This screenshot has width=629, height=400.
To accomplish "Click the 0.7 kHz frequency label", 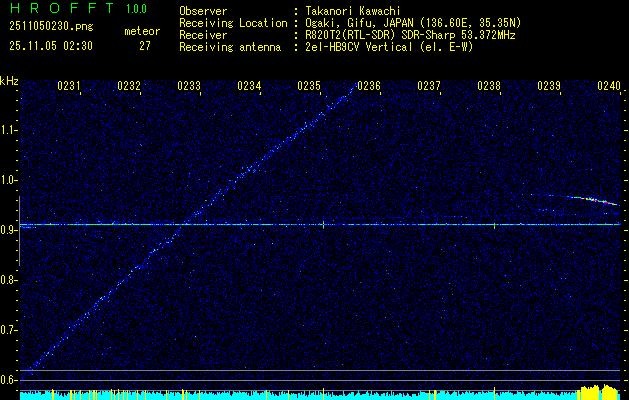I will click(x=9, y=330).
